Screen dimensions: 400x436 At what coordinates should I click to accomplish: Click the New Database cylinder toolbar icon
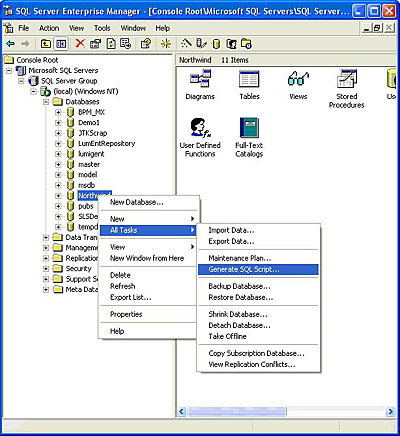click(x=216, y=44)
